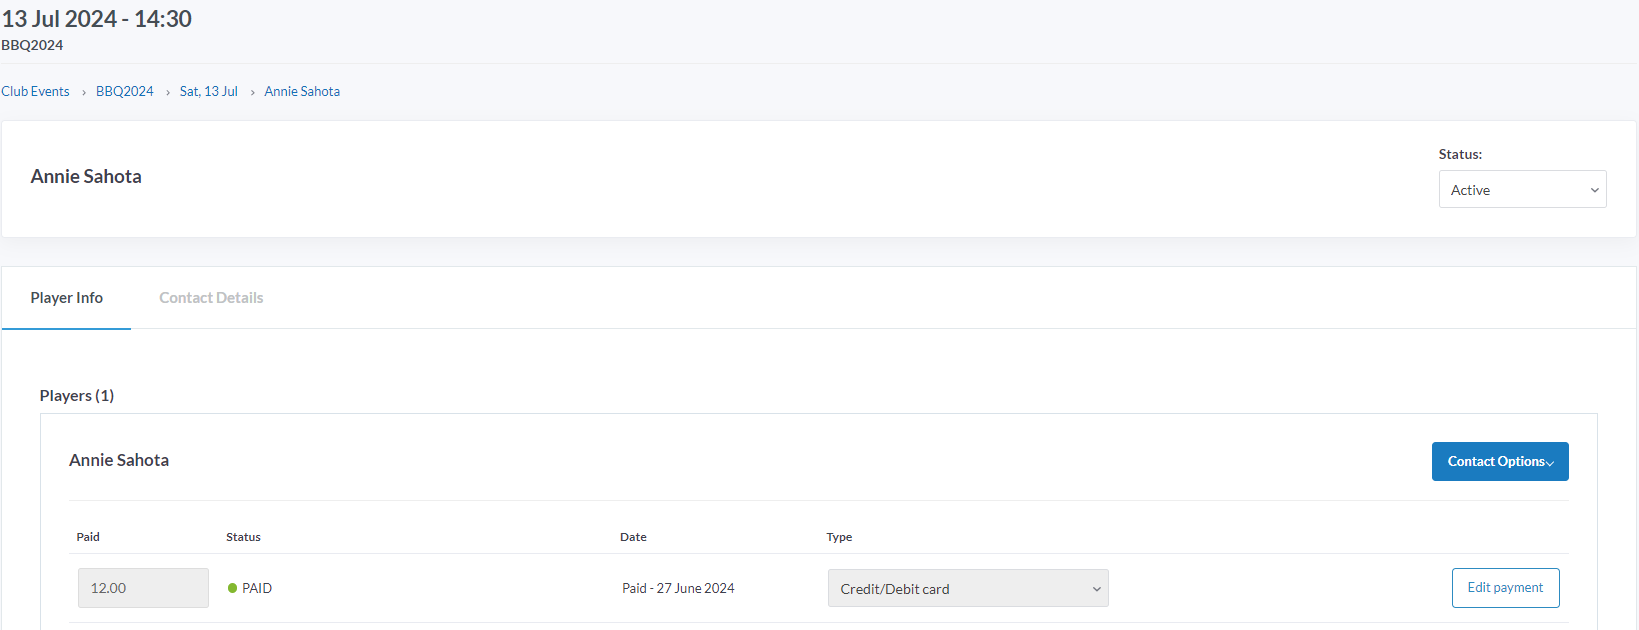Go to the BBQ2024 breadcrumb link
1639x630 pixels.
click(125, 91)
